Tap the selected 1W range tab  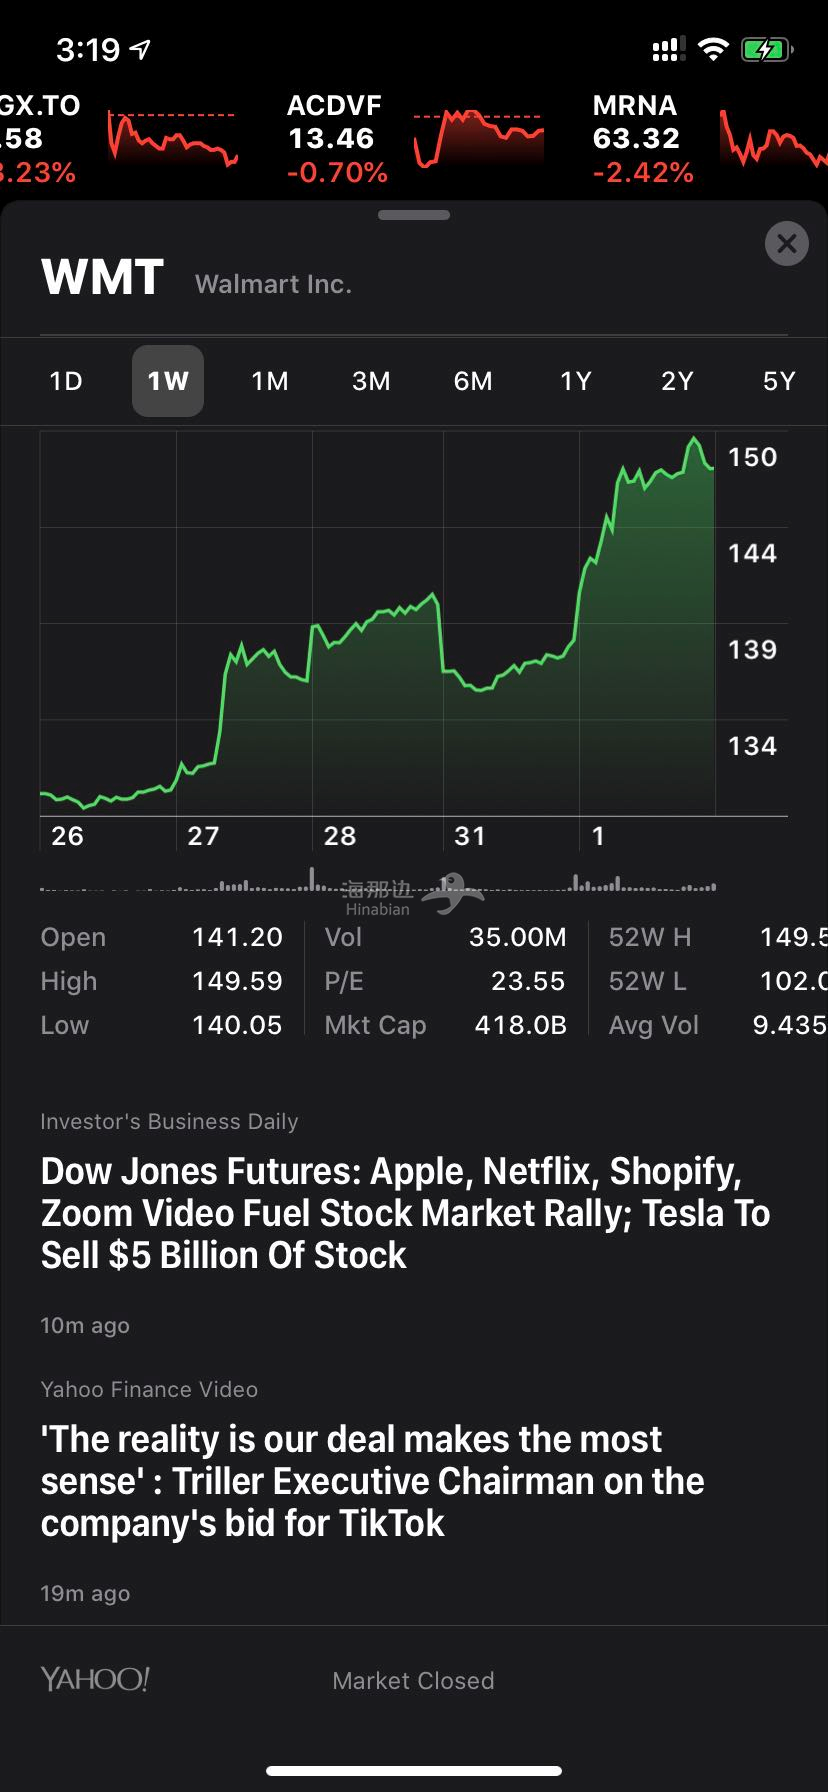coord(168,381)
